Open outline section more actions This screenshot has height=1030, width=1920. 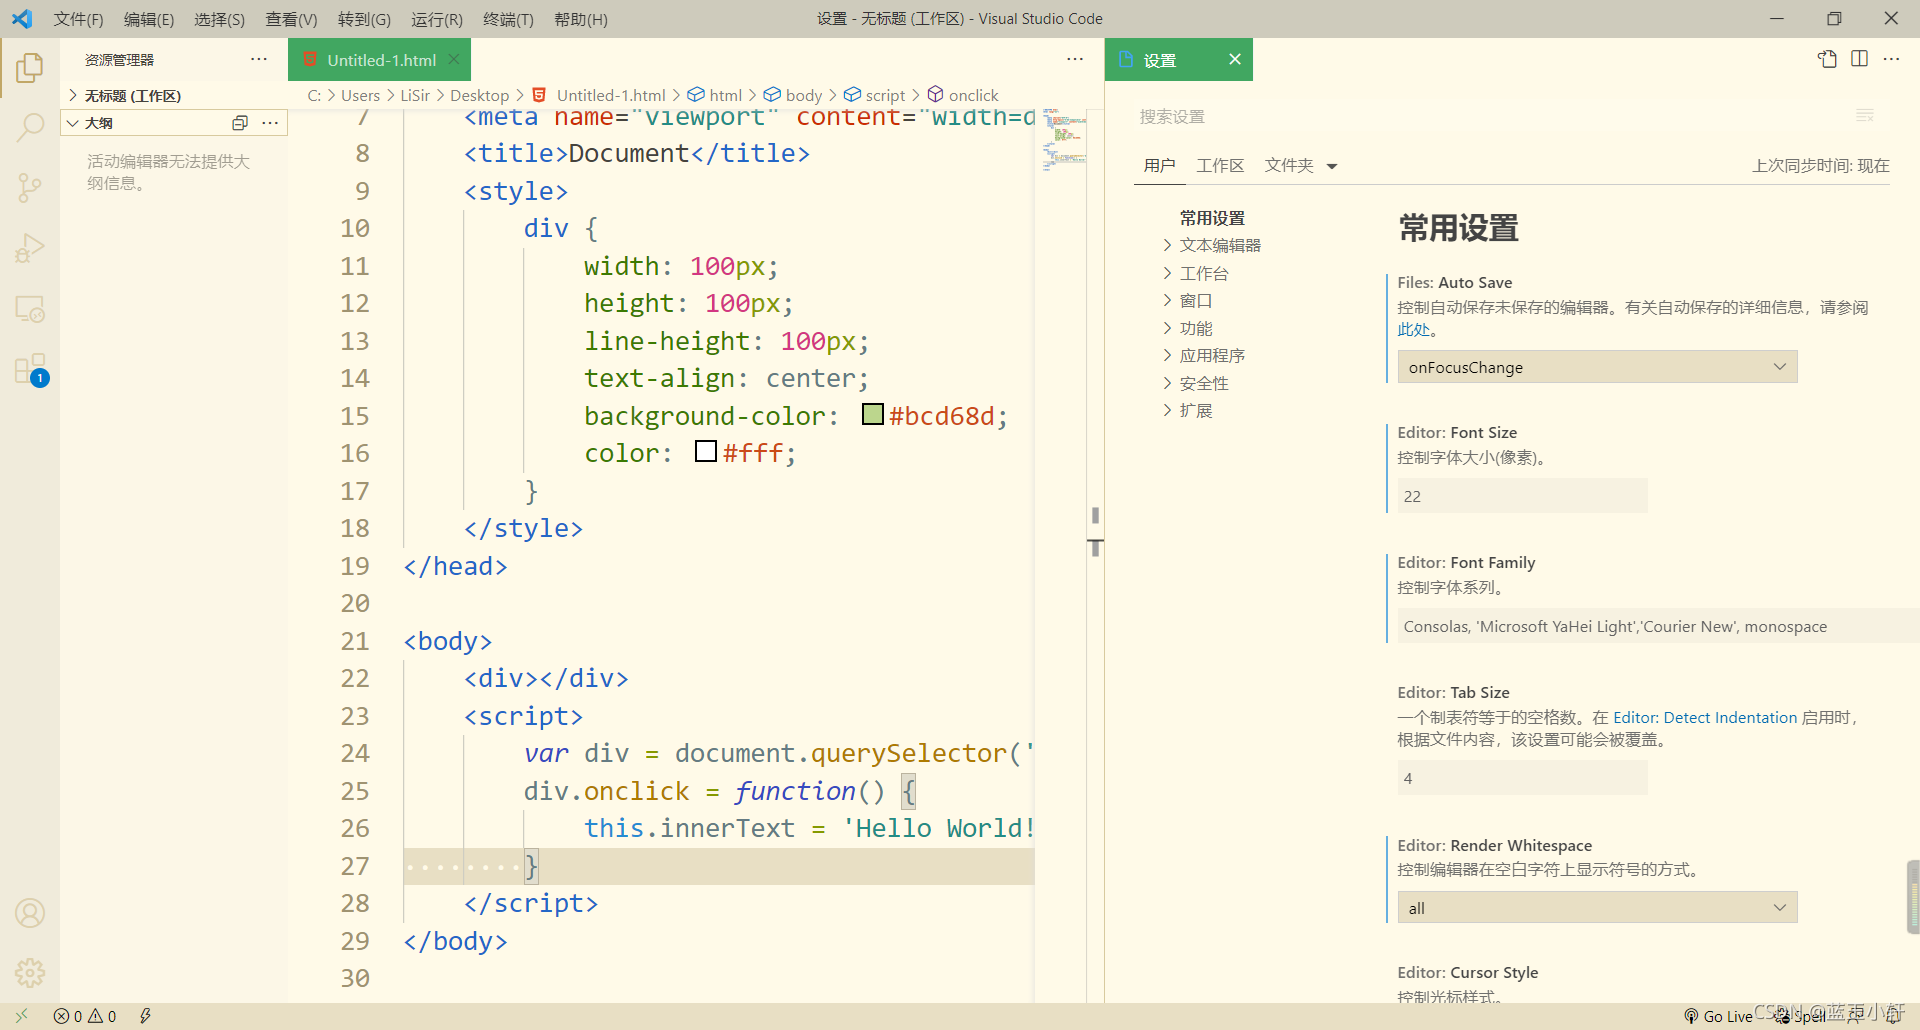pos(270,123)
